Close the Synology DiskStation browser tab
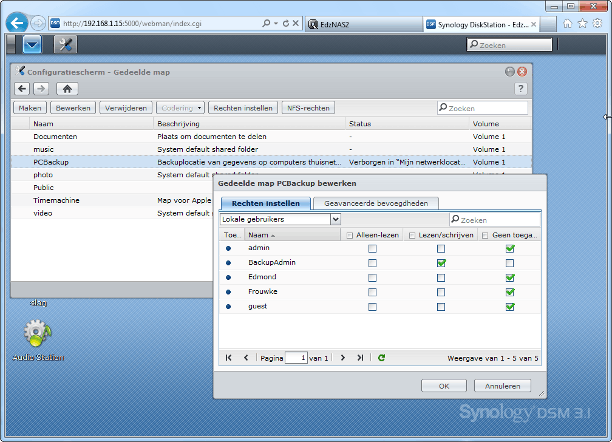Image resolution: width=612 pixels, height=442 pixels. click(534, 24)
